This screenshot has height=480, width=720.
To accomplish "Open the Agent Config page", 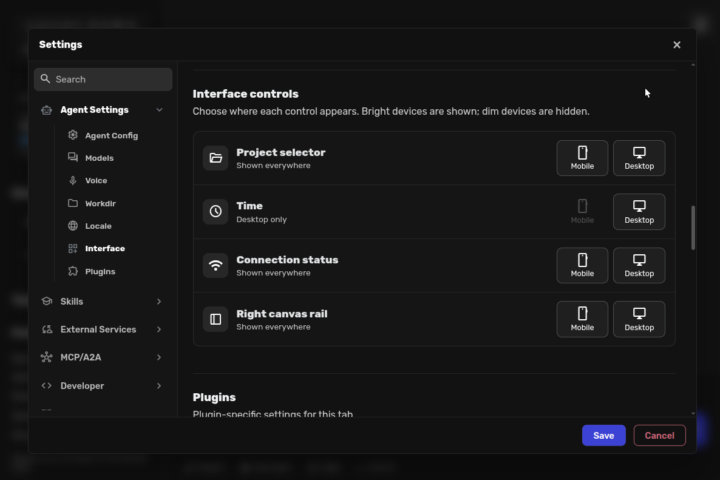I will [x=114, y=136].
